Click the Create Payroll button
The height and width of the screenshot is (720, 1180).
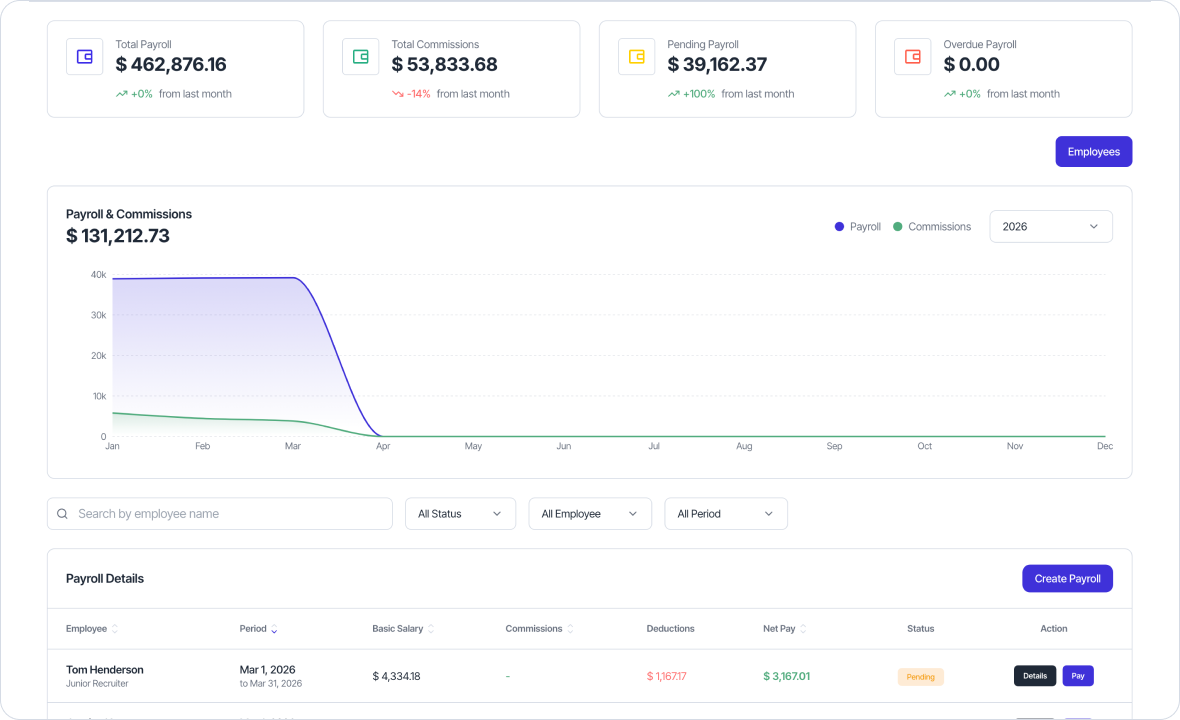(x=1067, y=578)
